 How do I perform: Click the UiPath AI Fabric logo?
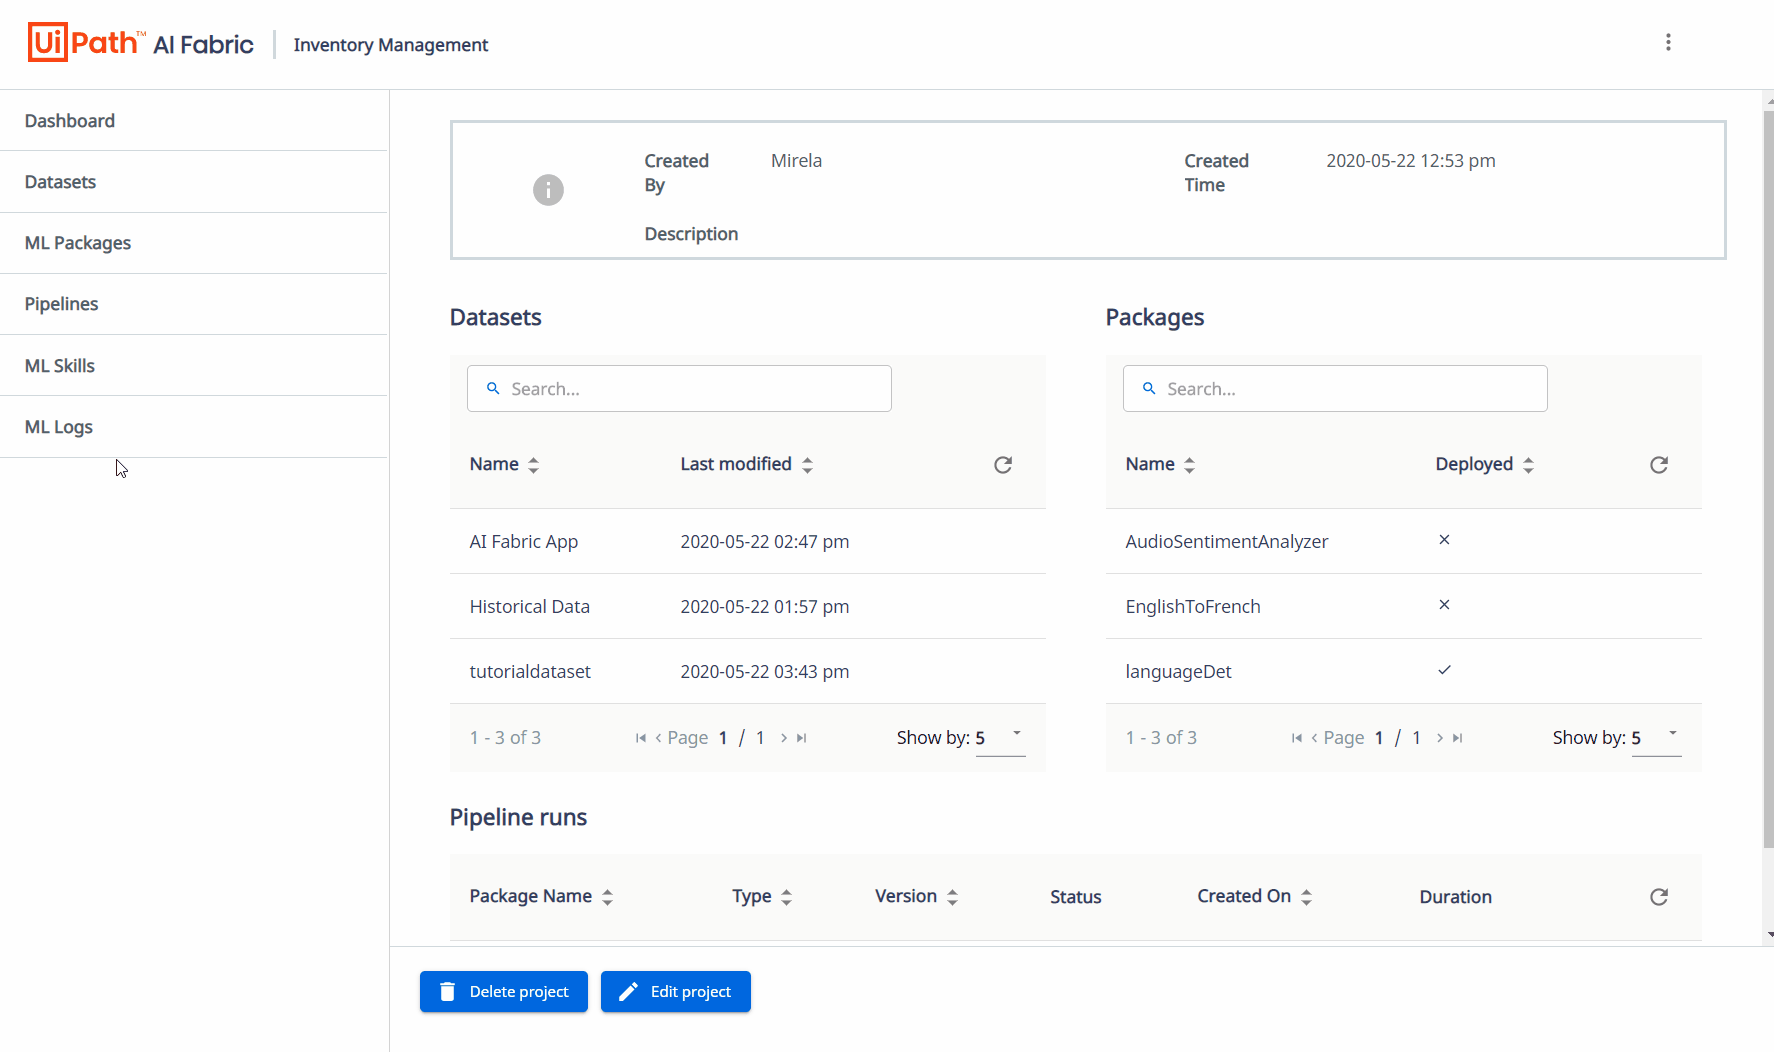click(x=140, y=42)
